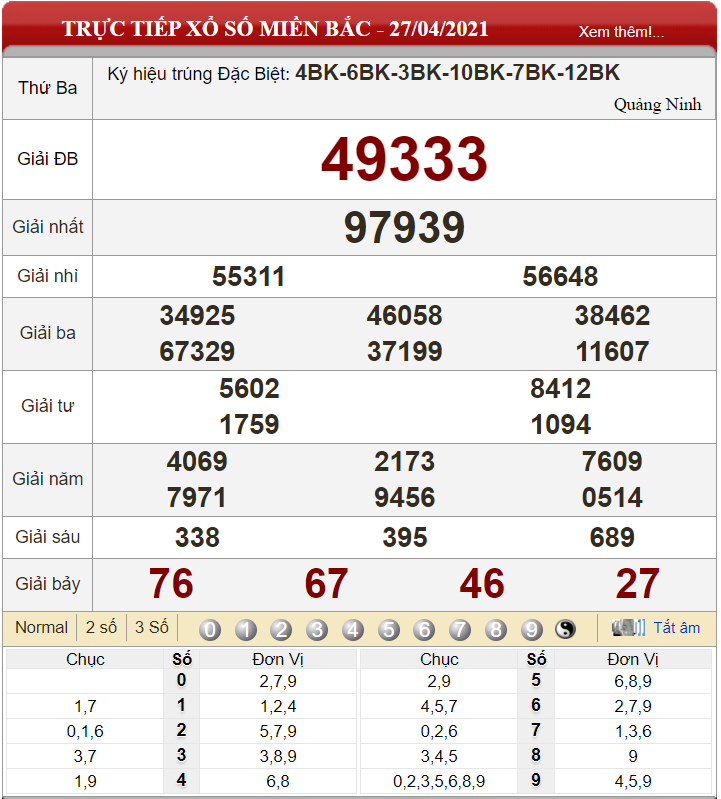The height and width of the screenshot is (799, 721).
Task: Click the number 4 ball icon
Action: pos(353,630)
